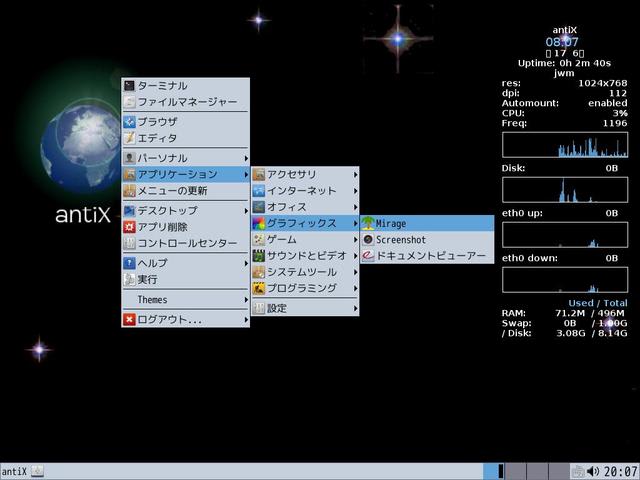
Task: Click the blue help icon beside ヘルプ
Action: 129,263
